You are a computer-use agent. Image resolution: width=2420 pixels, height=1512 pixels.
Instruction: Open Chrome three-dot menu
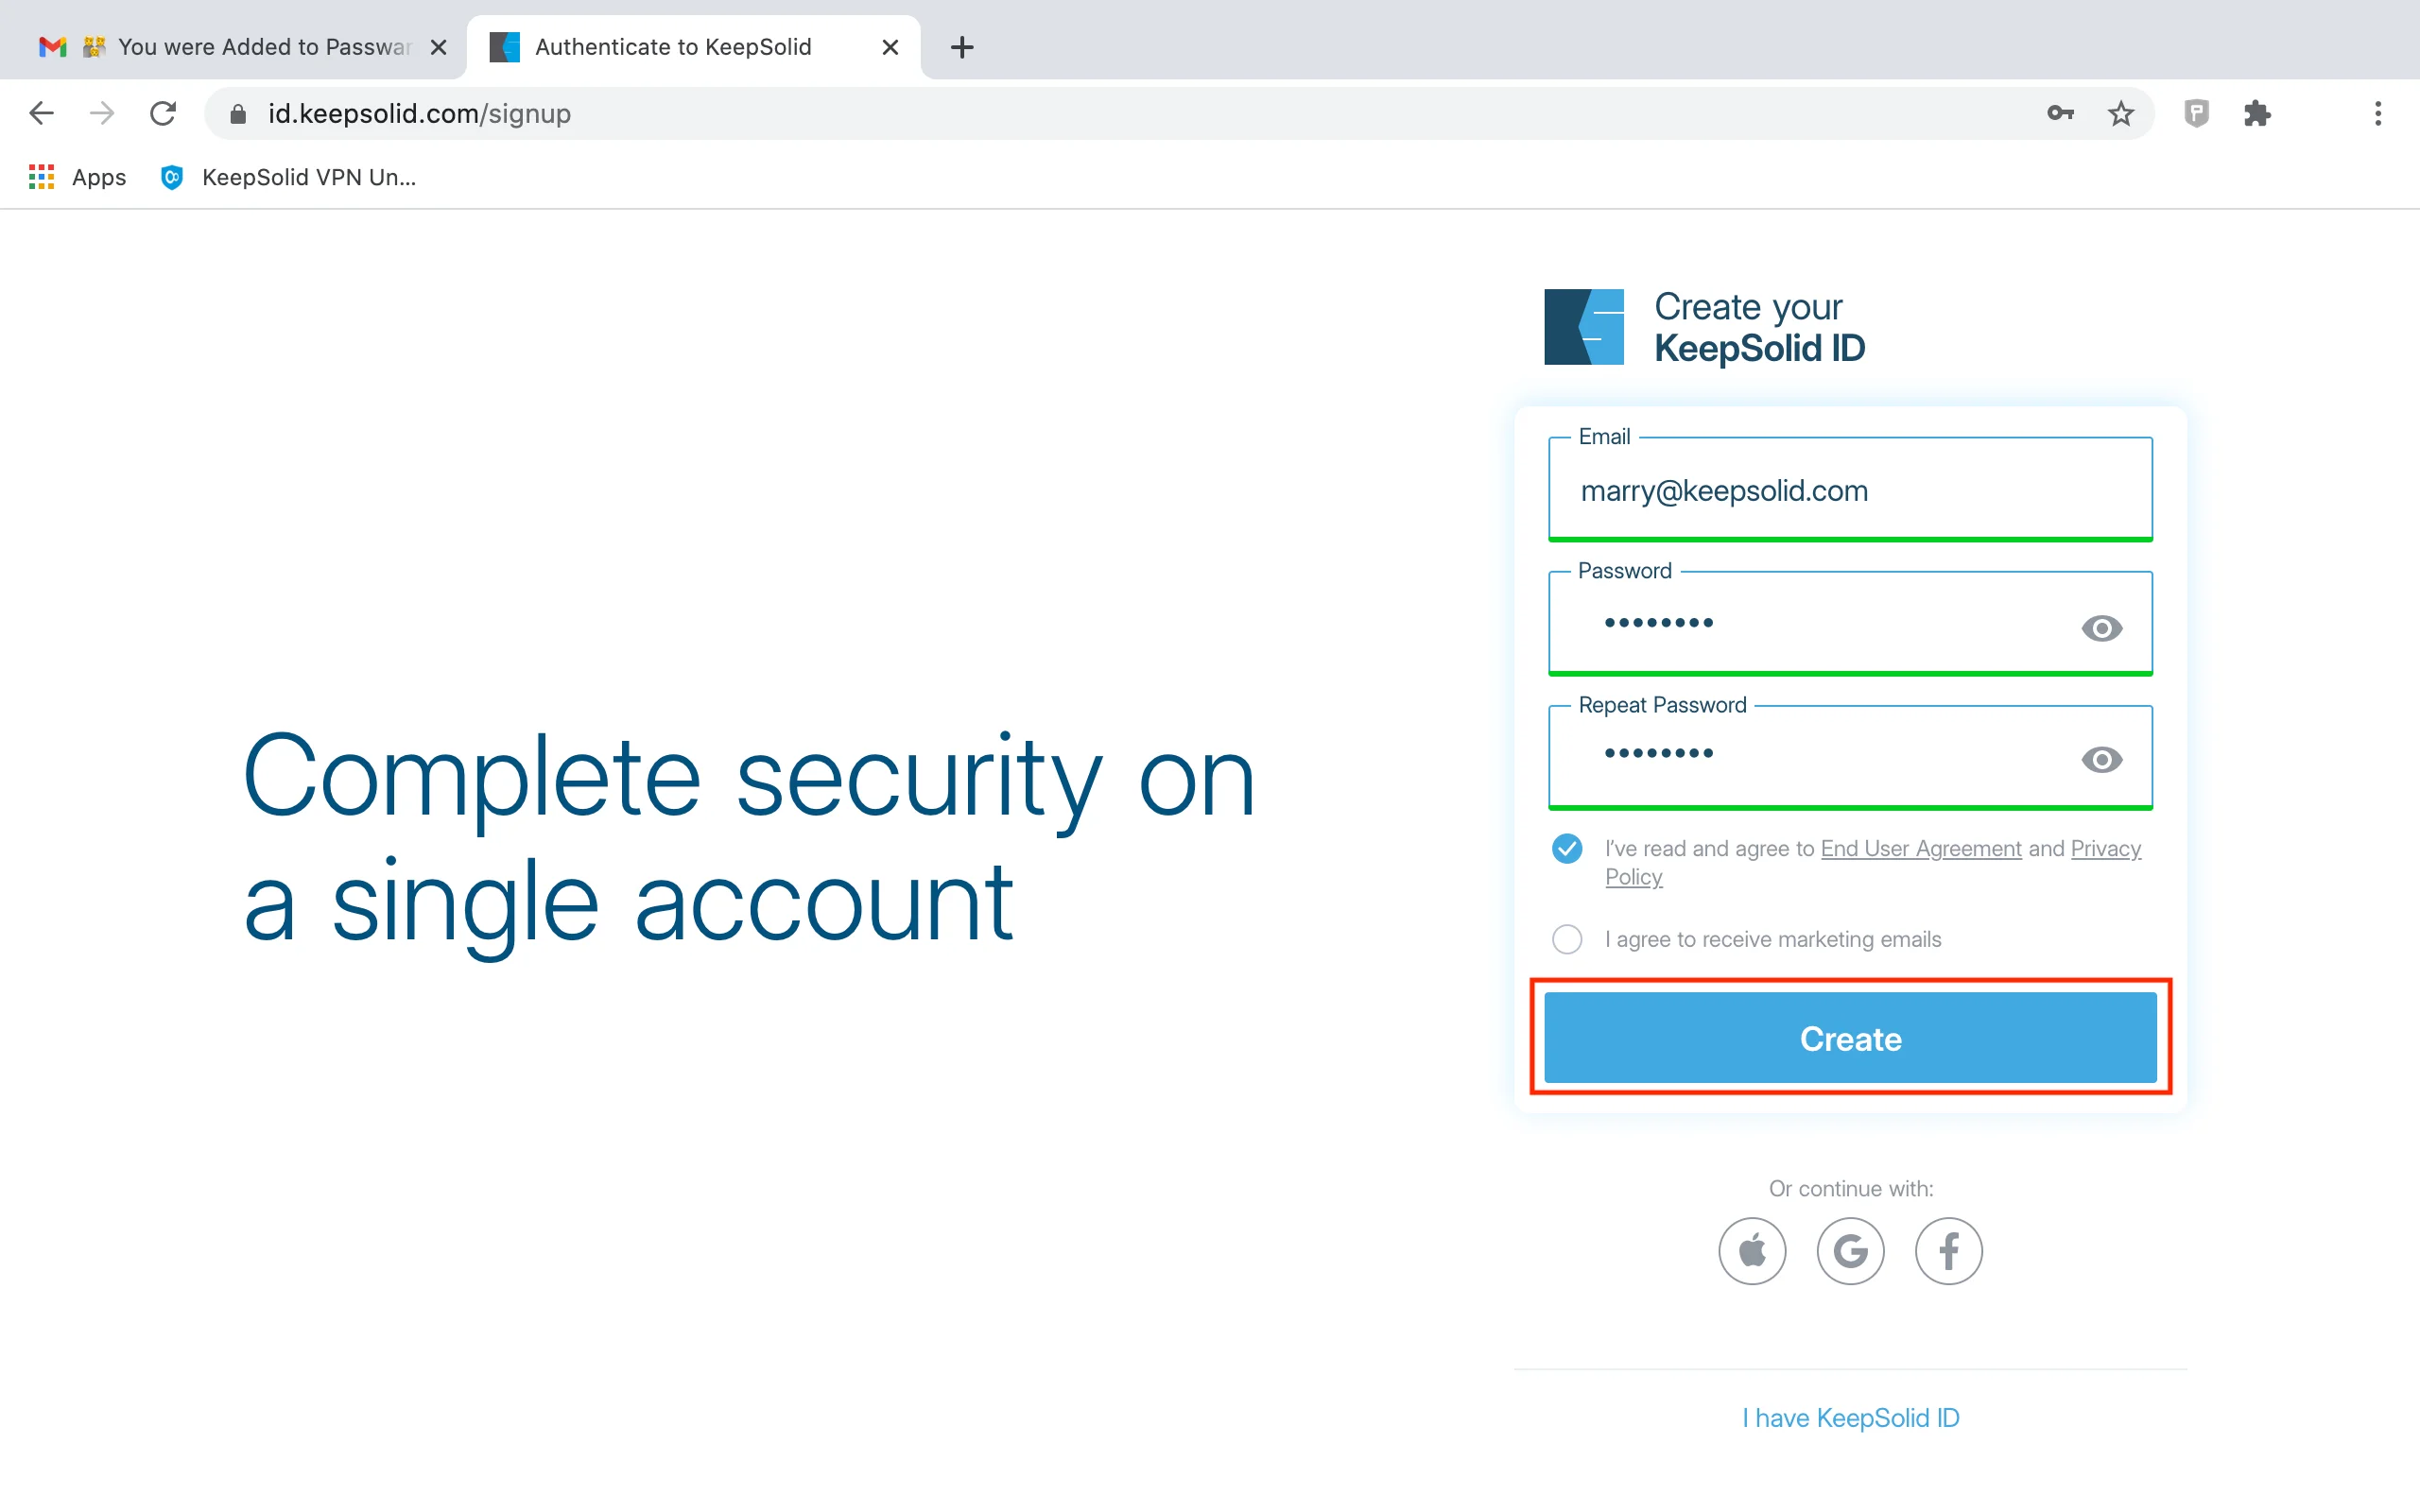2378,114
